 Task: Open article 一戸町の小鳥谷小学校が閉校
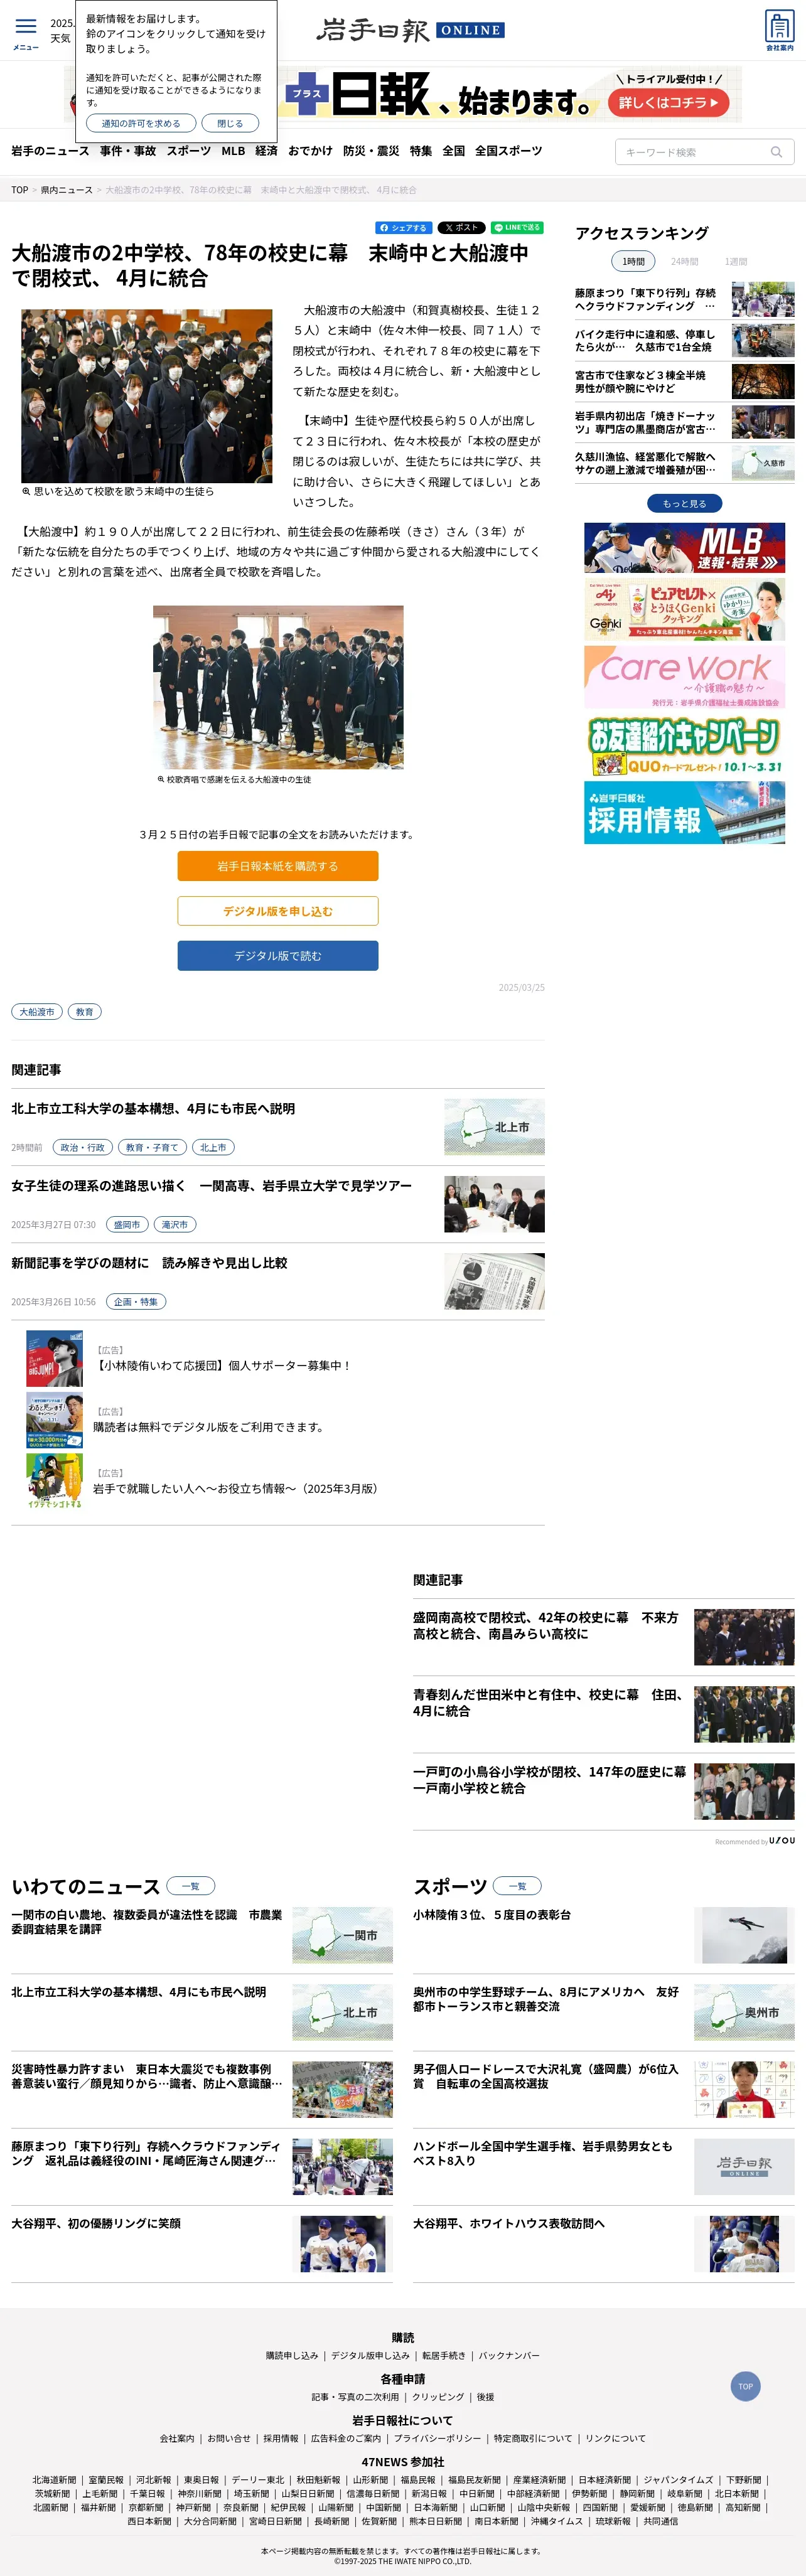(x=549, y=1779)
